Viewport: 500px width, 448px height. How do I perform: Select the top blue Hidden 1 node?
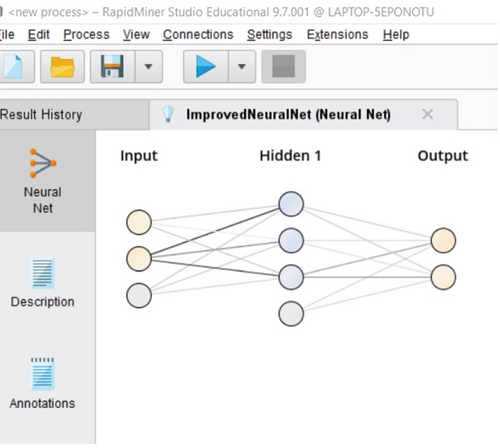tap(291, 204)
